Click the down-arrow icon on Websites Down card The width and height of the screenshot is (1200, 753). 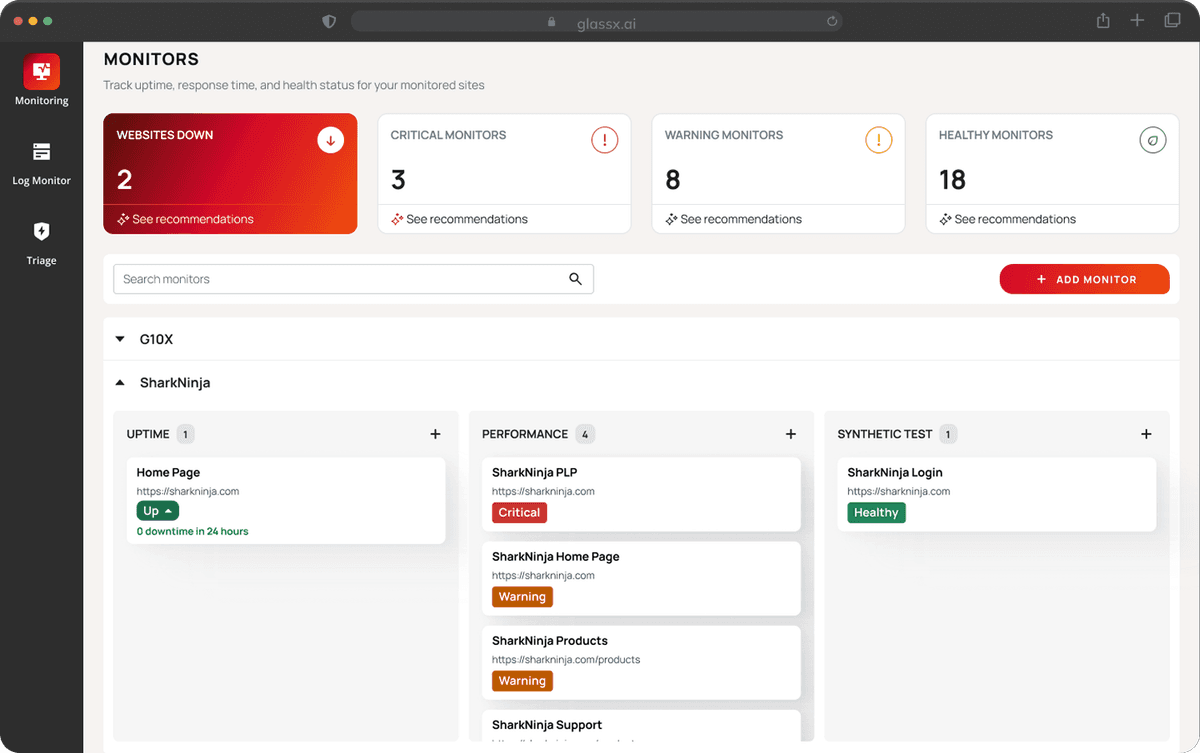[x=330, y=140]
